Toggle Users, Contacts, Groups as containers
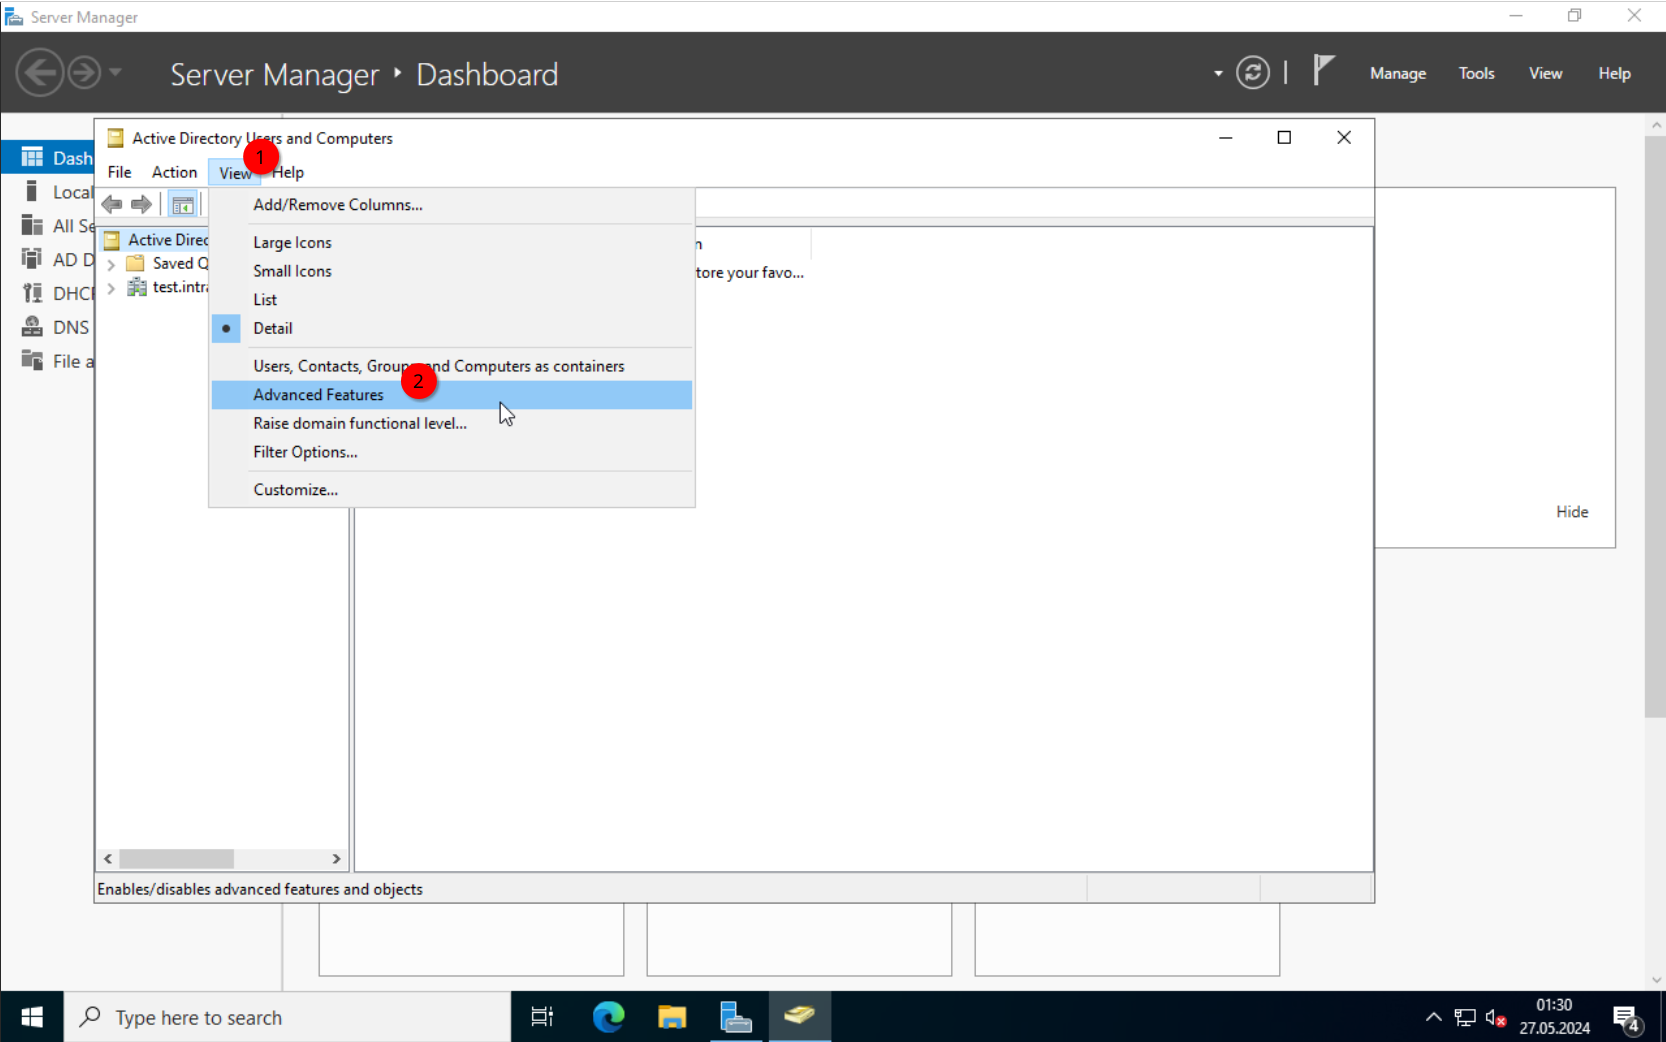 (451, 366)
